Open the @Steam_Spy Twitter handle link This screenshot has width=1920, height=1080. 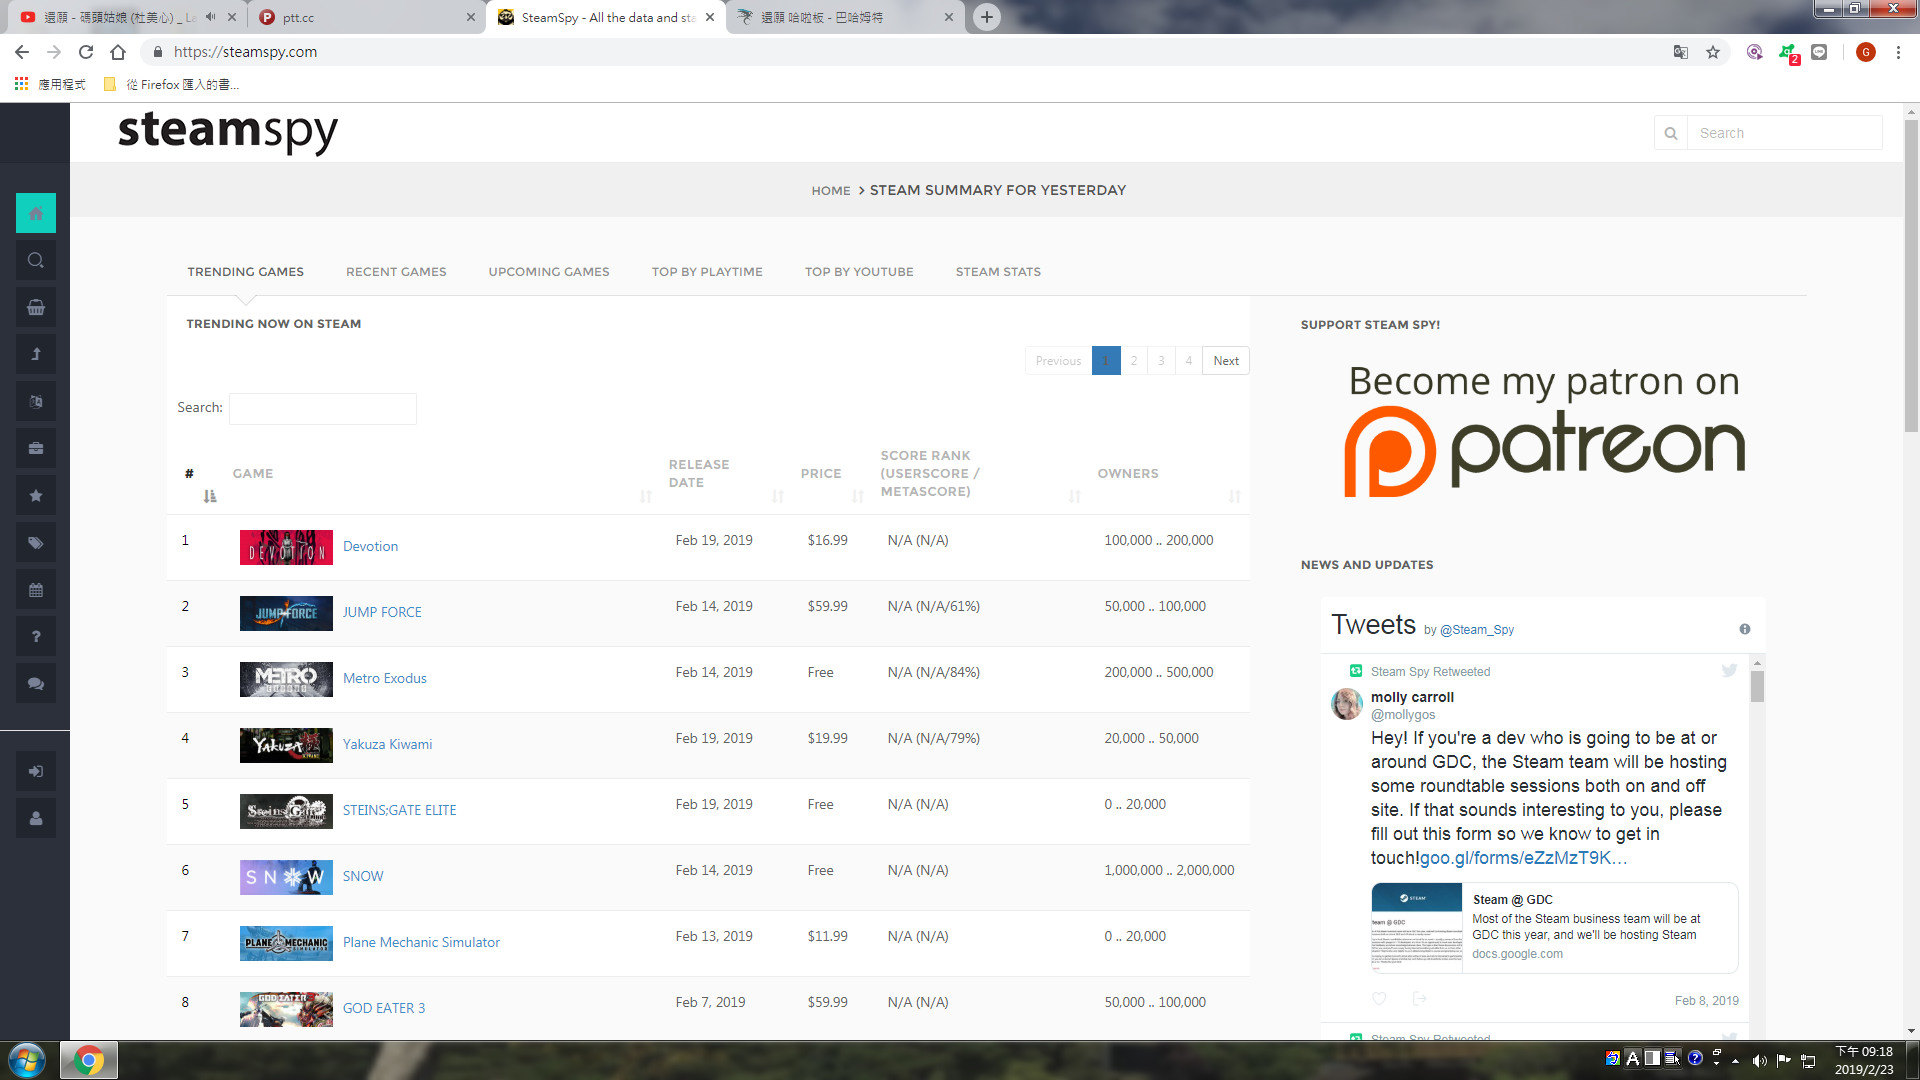tap(1477, 630)
